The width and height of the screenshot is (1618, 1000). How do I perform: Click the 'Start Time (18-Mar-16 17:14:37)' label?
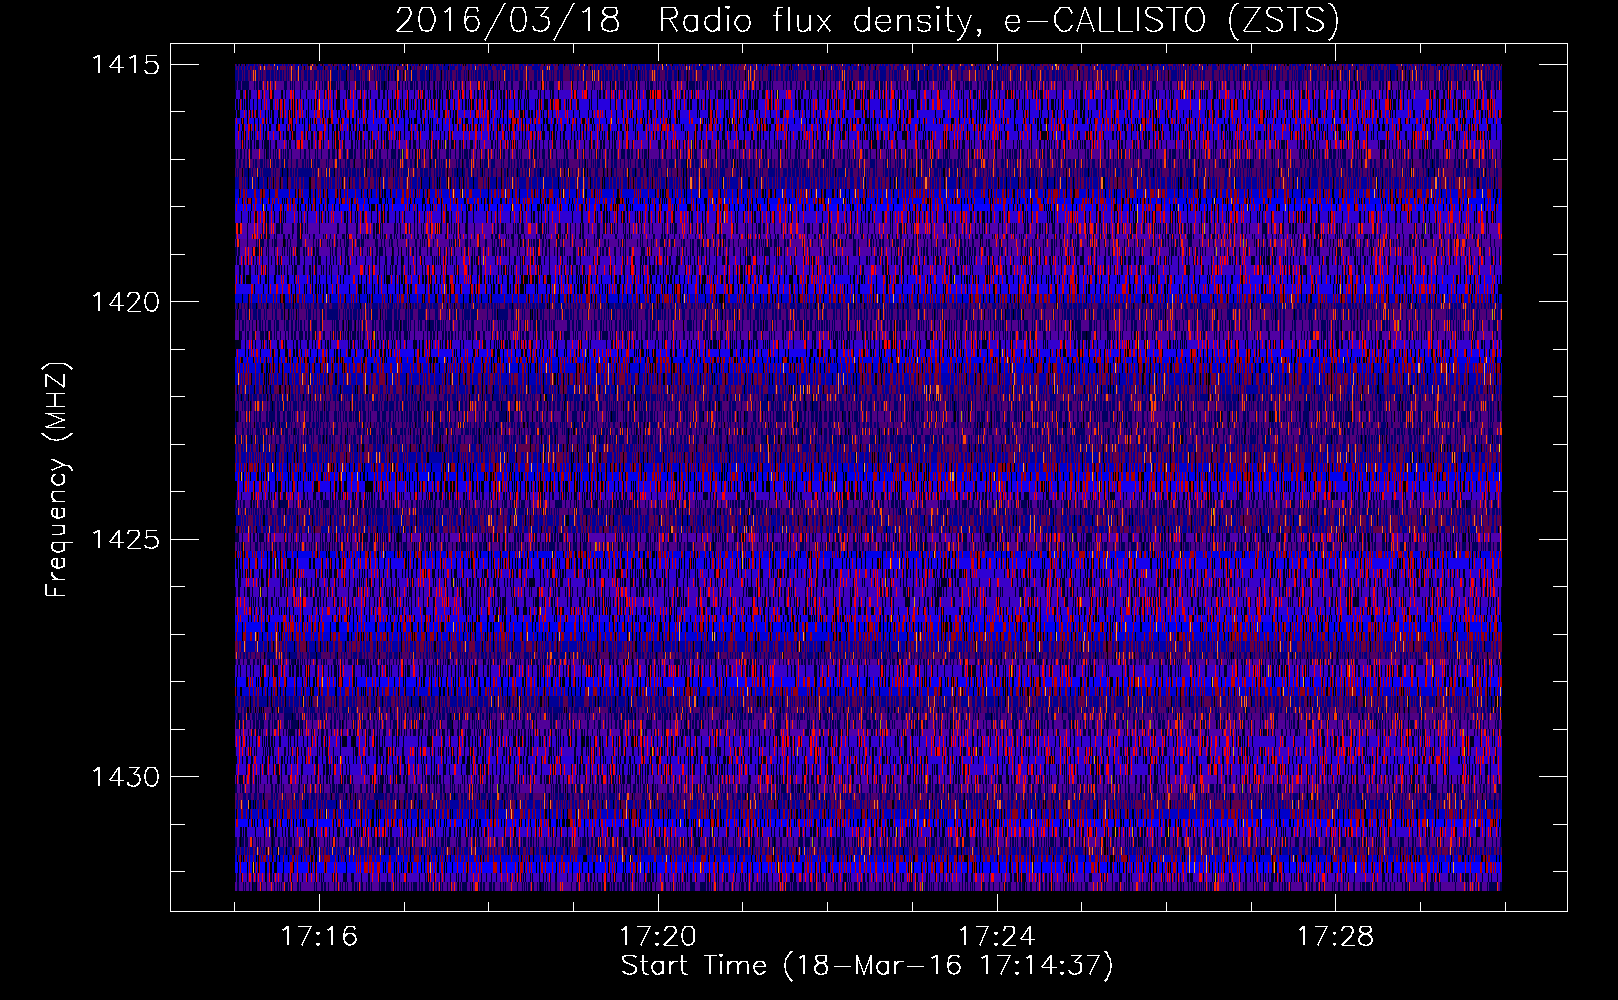(867, 966)
